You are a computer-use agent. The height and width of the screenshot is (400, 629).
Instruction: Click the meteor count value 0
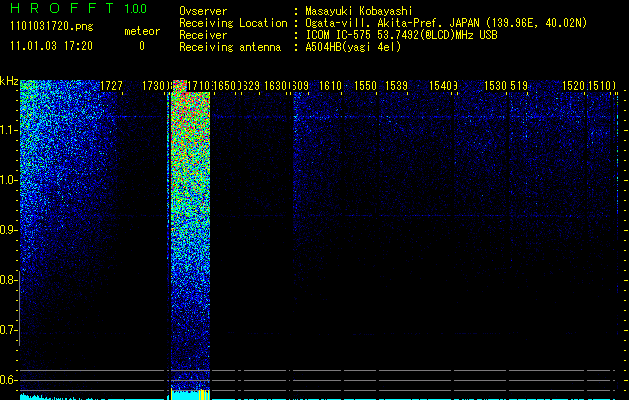(142, 46)
